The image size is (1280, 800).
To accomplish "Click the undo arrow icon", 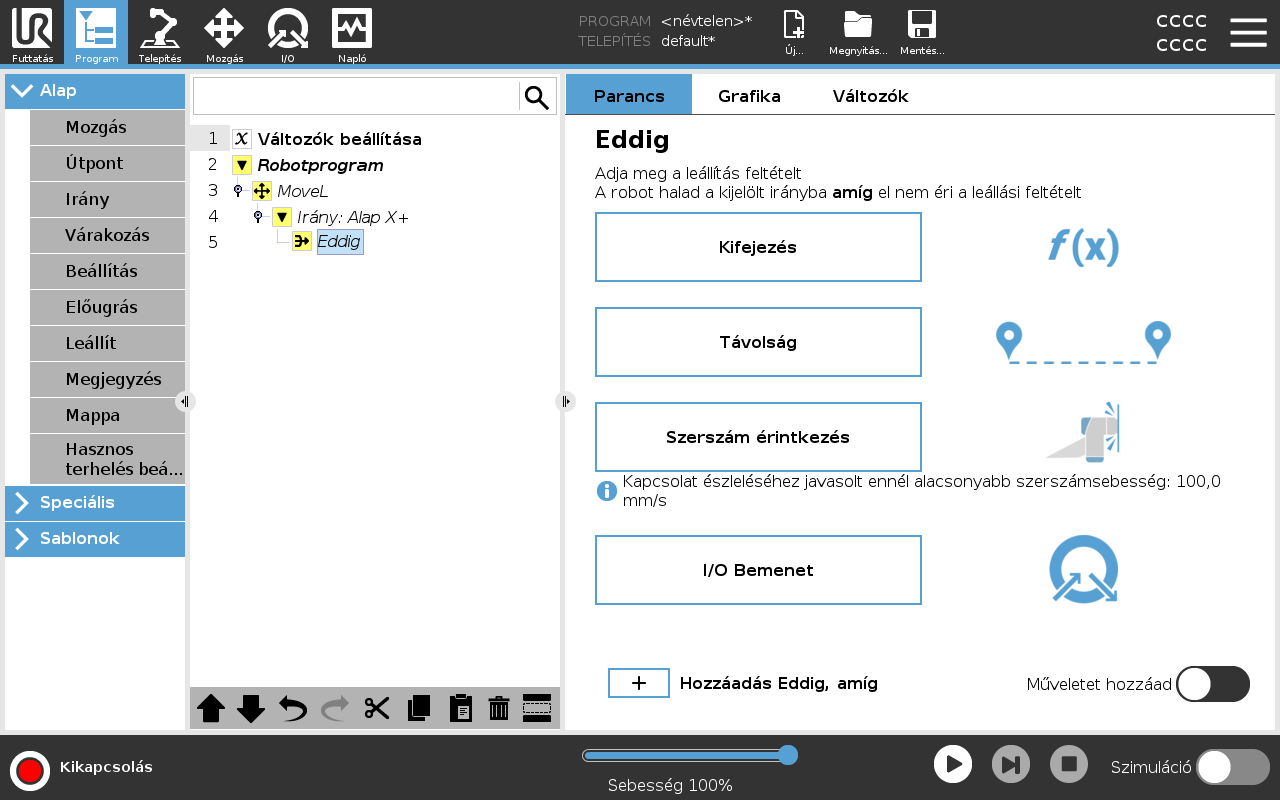I will click(293, 709).
